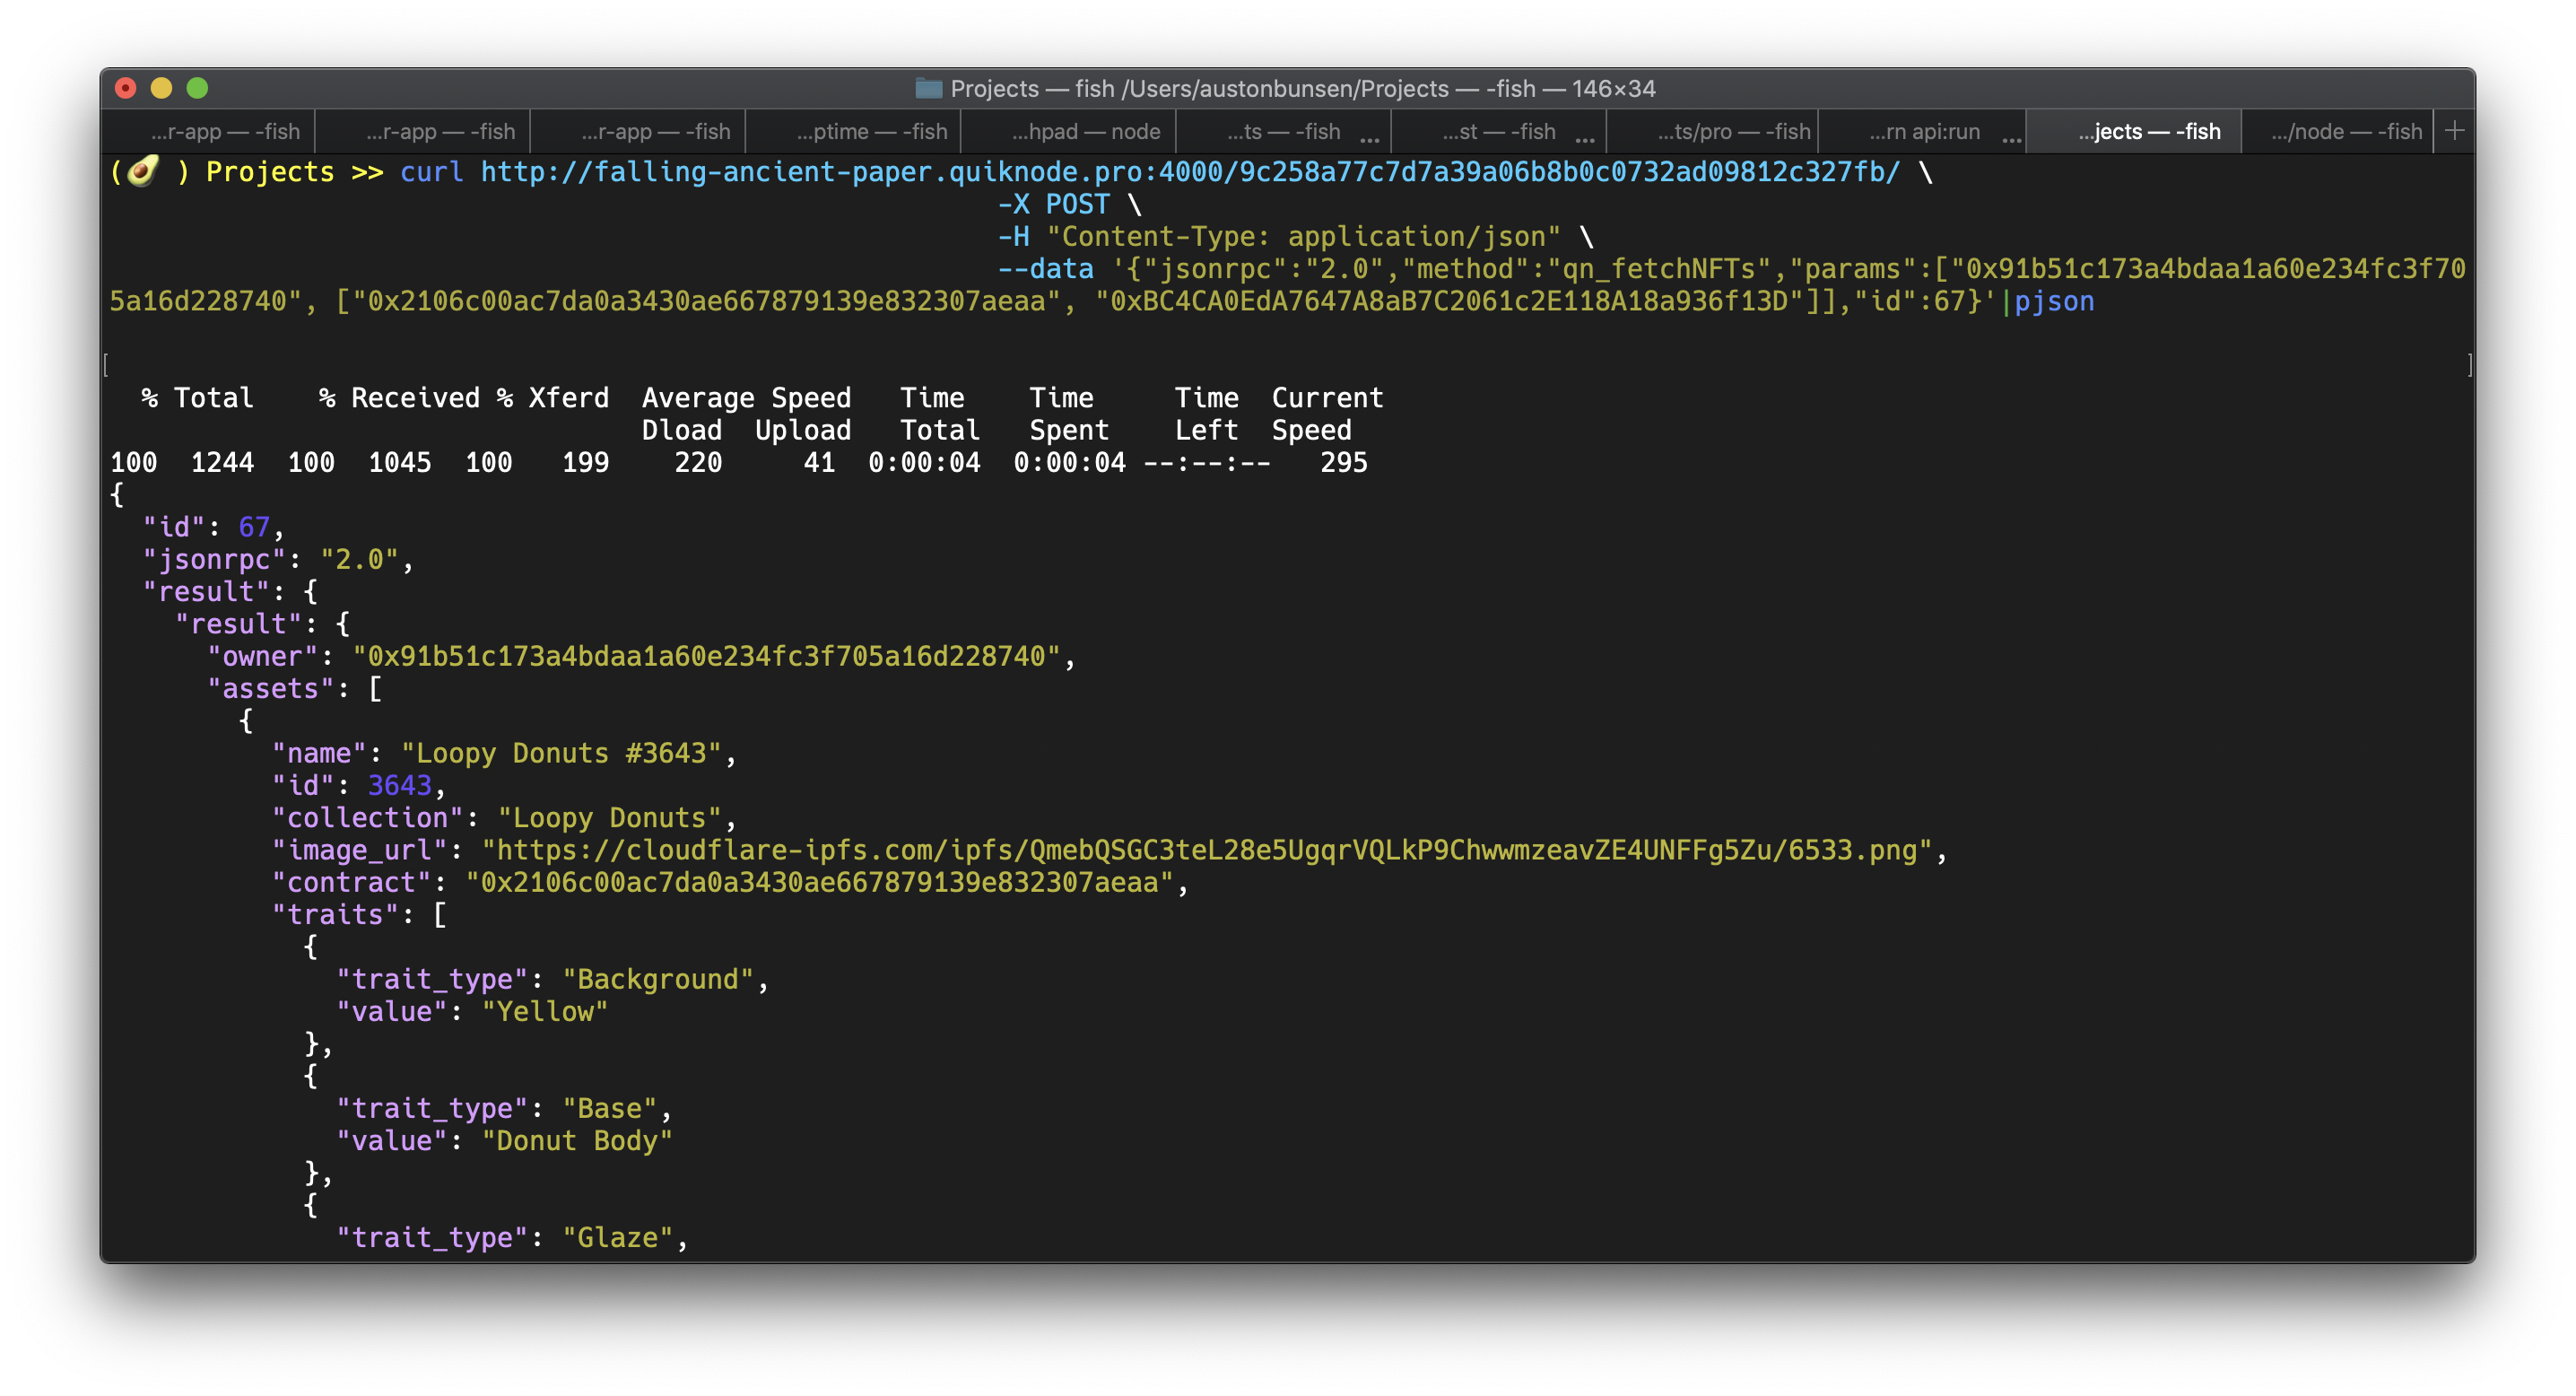Click the response id value 67
Image resolution: width=2576 pixels, height=1396 pixels.
coord(254,527)
